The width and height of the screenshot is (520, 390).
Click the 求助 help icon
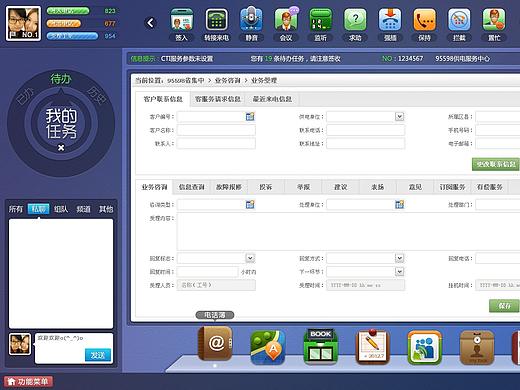(x=355, y=20)
